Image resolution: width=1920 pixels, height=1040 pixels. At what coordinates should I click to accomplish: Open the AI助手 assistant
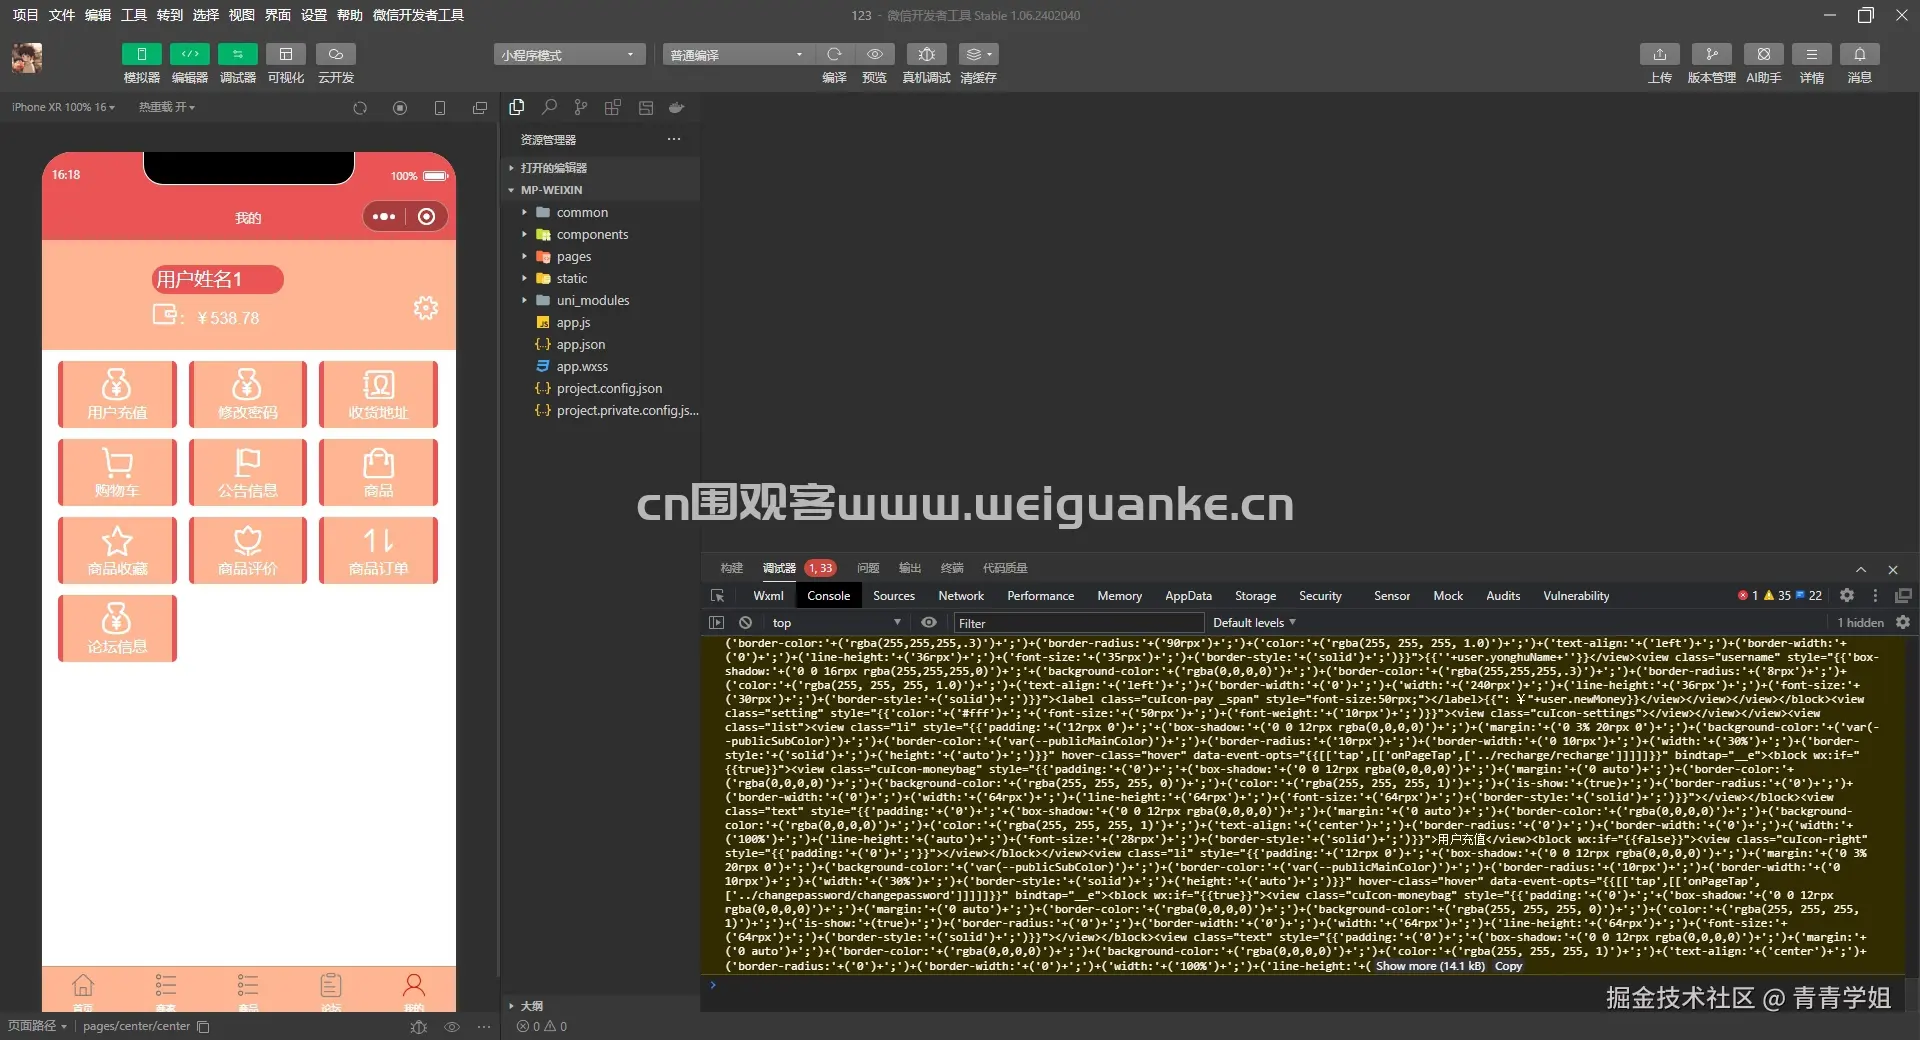pos(1764,54)
